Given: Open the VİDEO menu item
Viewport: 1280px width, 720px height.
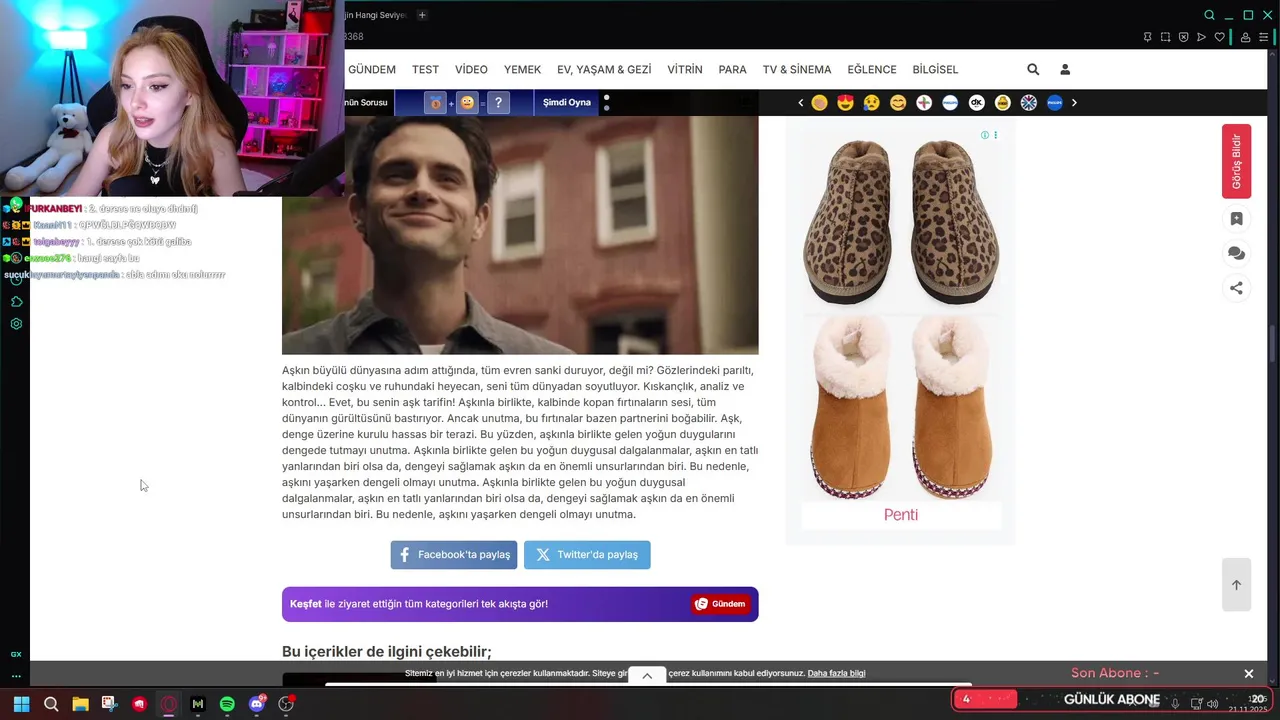Looking at the screenshot, I should pyautogui.click(x=471, y=70).
